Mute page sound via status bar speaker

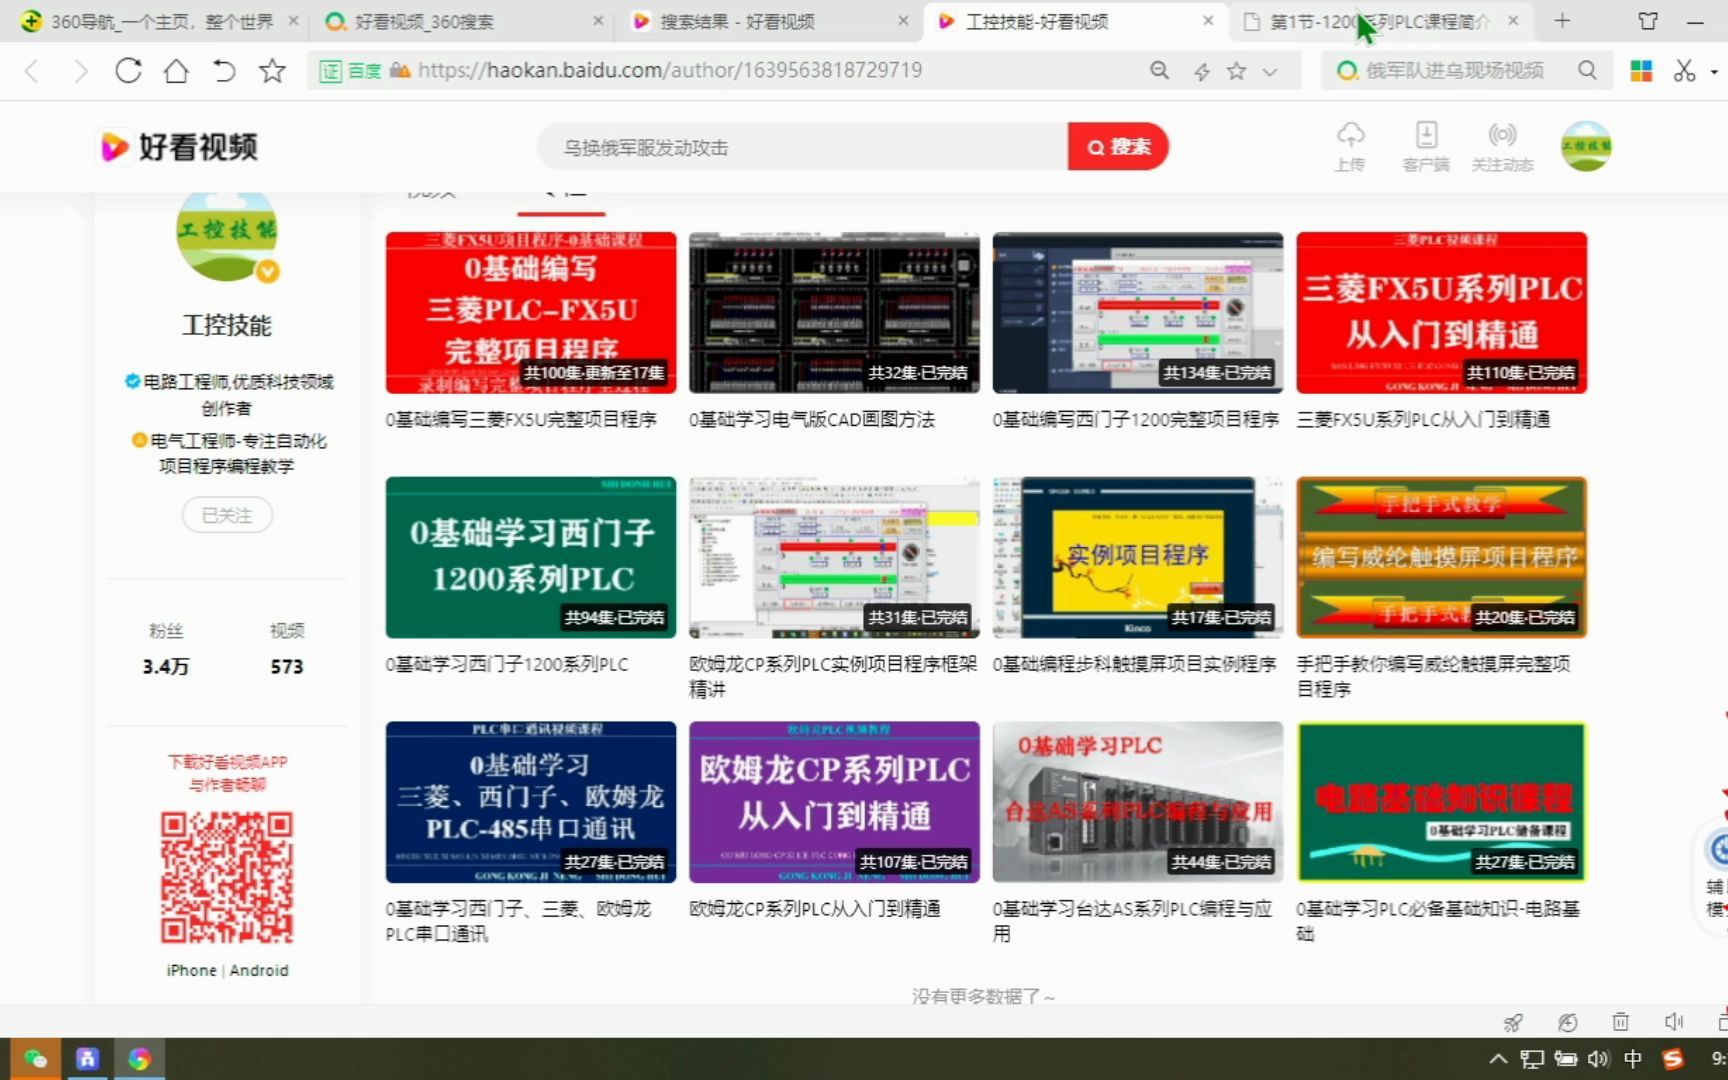(1673, 1022)
